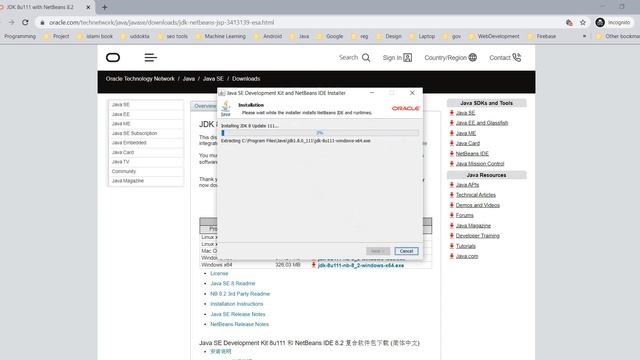Minimize the Java installer dialog
Image resolution: width=640 pixels, height=360 pixels.
tap(372, 93)
